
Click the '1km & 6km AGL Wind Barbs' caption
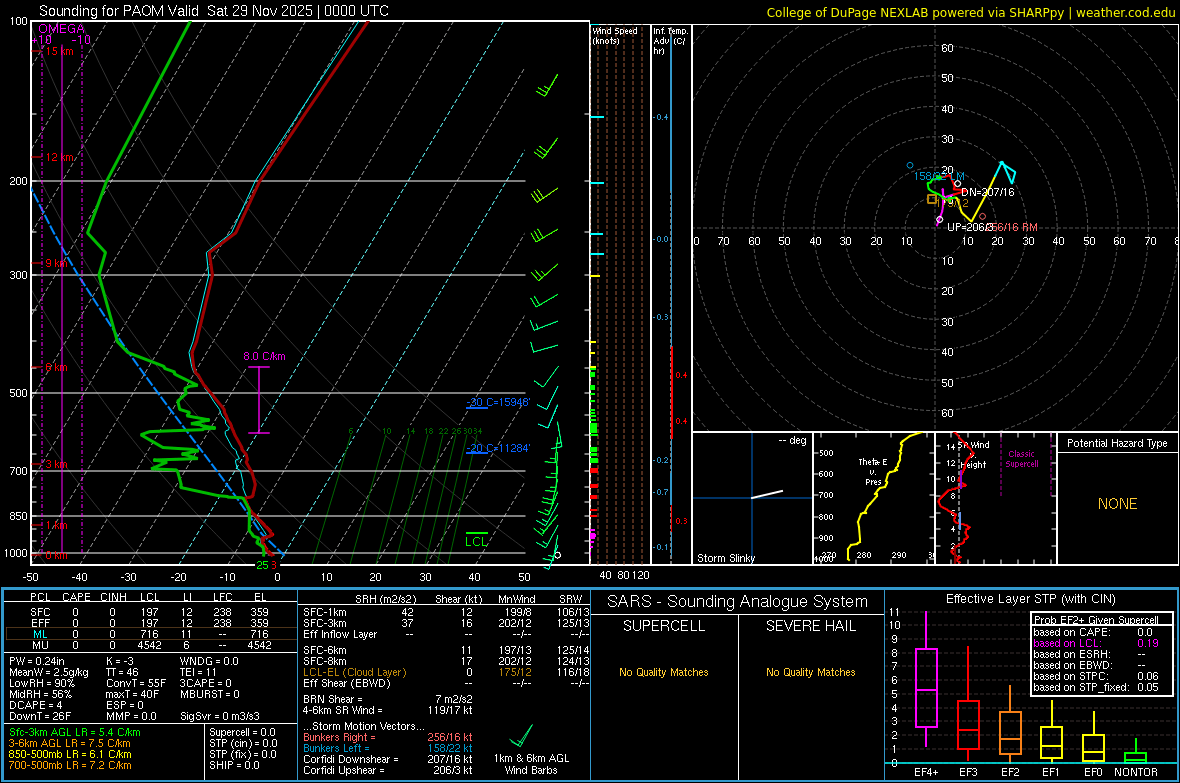tap(531, 764)
